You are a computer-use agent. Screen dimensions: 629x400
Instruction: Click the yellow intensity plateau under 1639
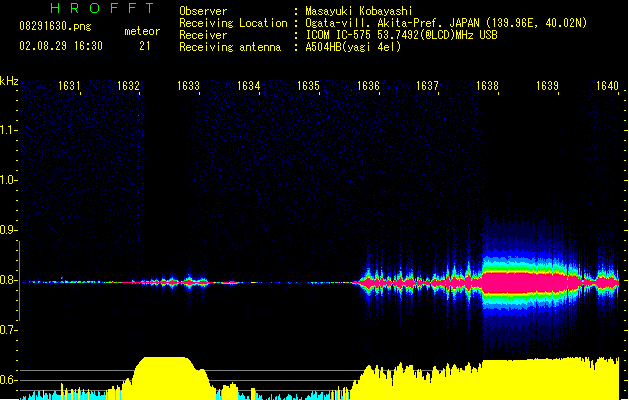(x=552, y=379)
